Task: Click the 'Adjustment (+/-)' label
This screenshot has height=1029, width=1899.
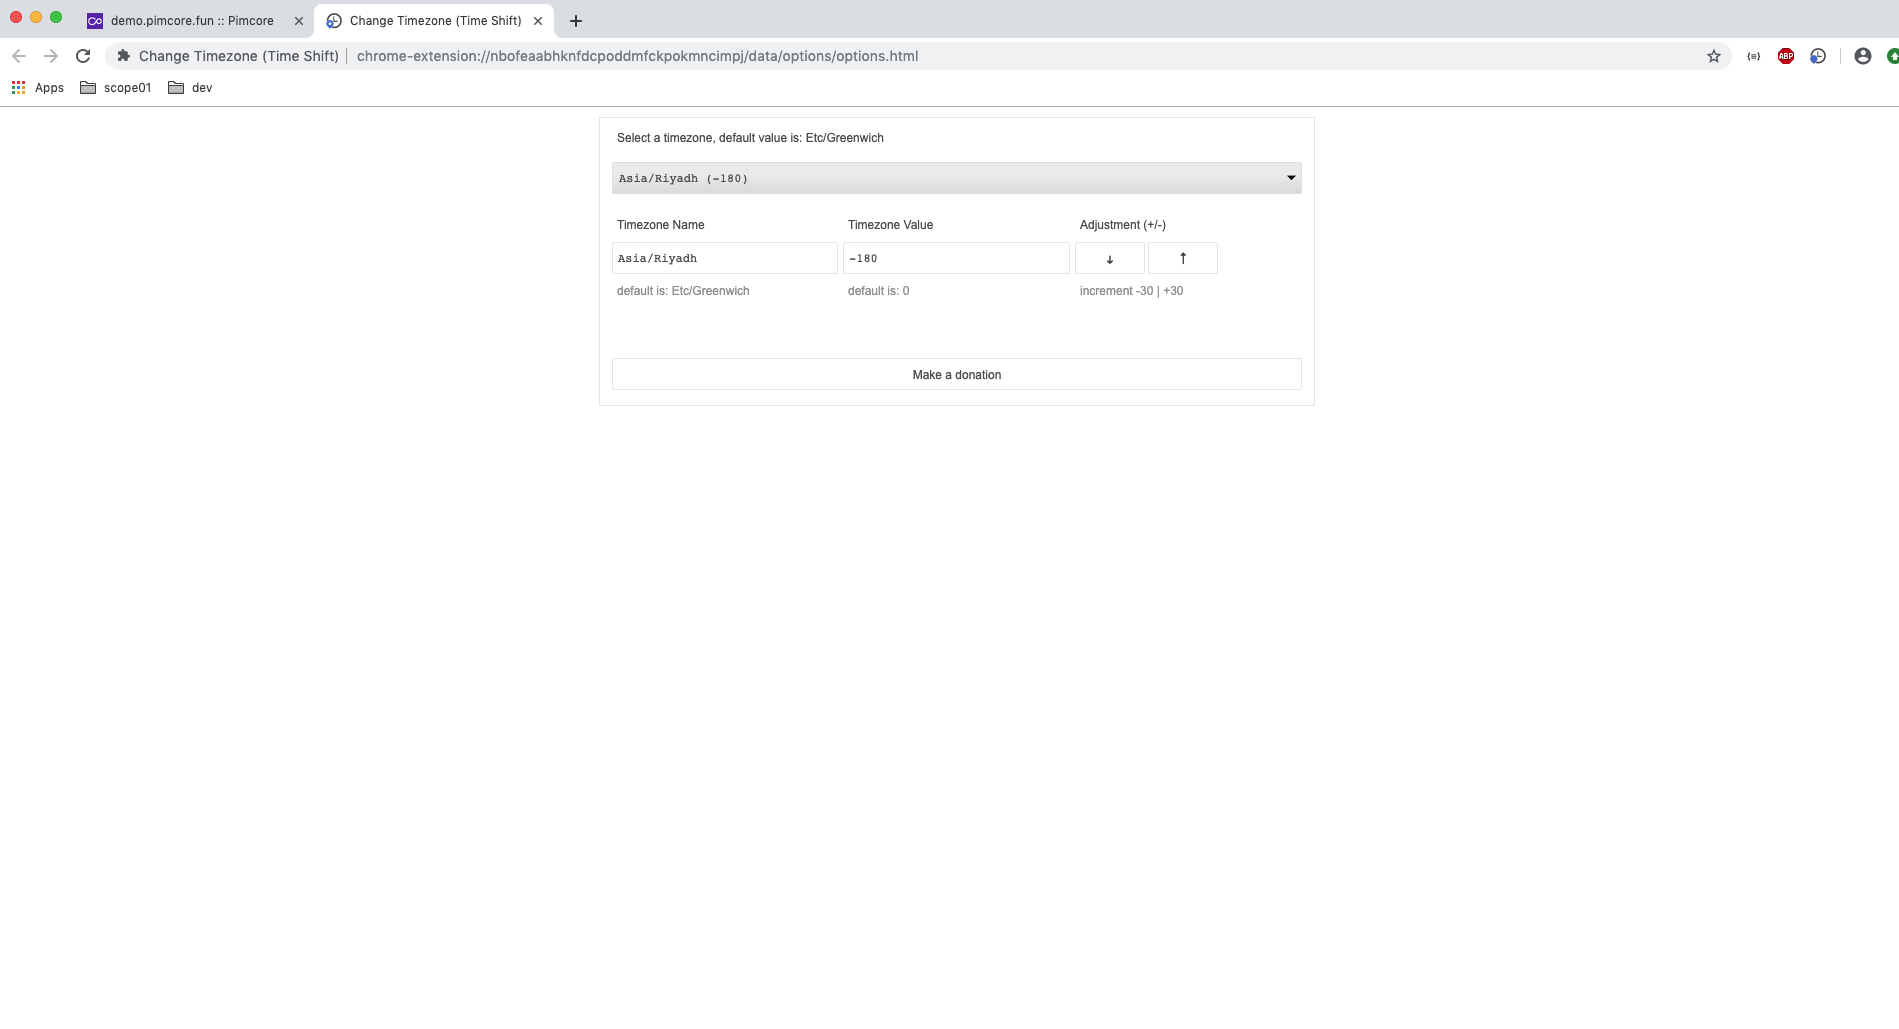Action: pyautogui.click(x=1123, y=225)
